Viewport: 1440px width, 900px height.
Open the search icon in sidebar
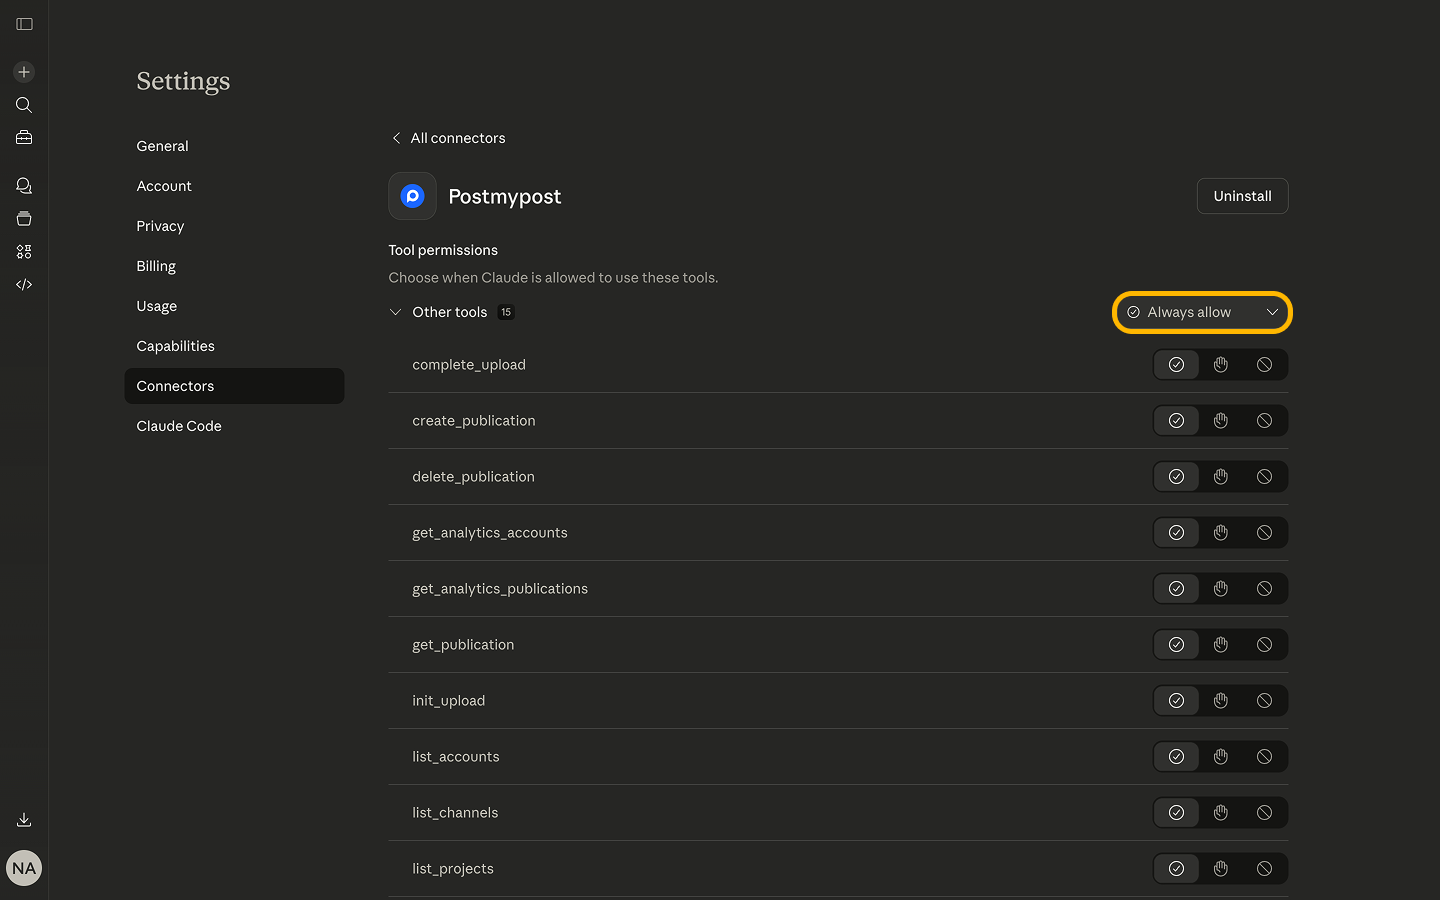point(24,105)
